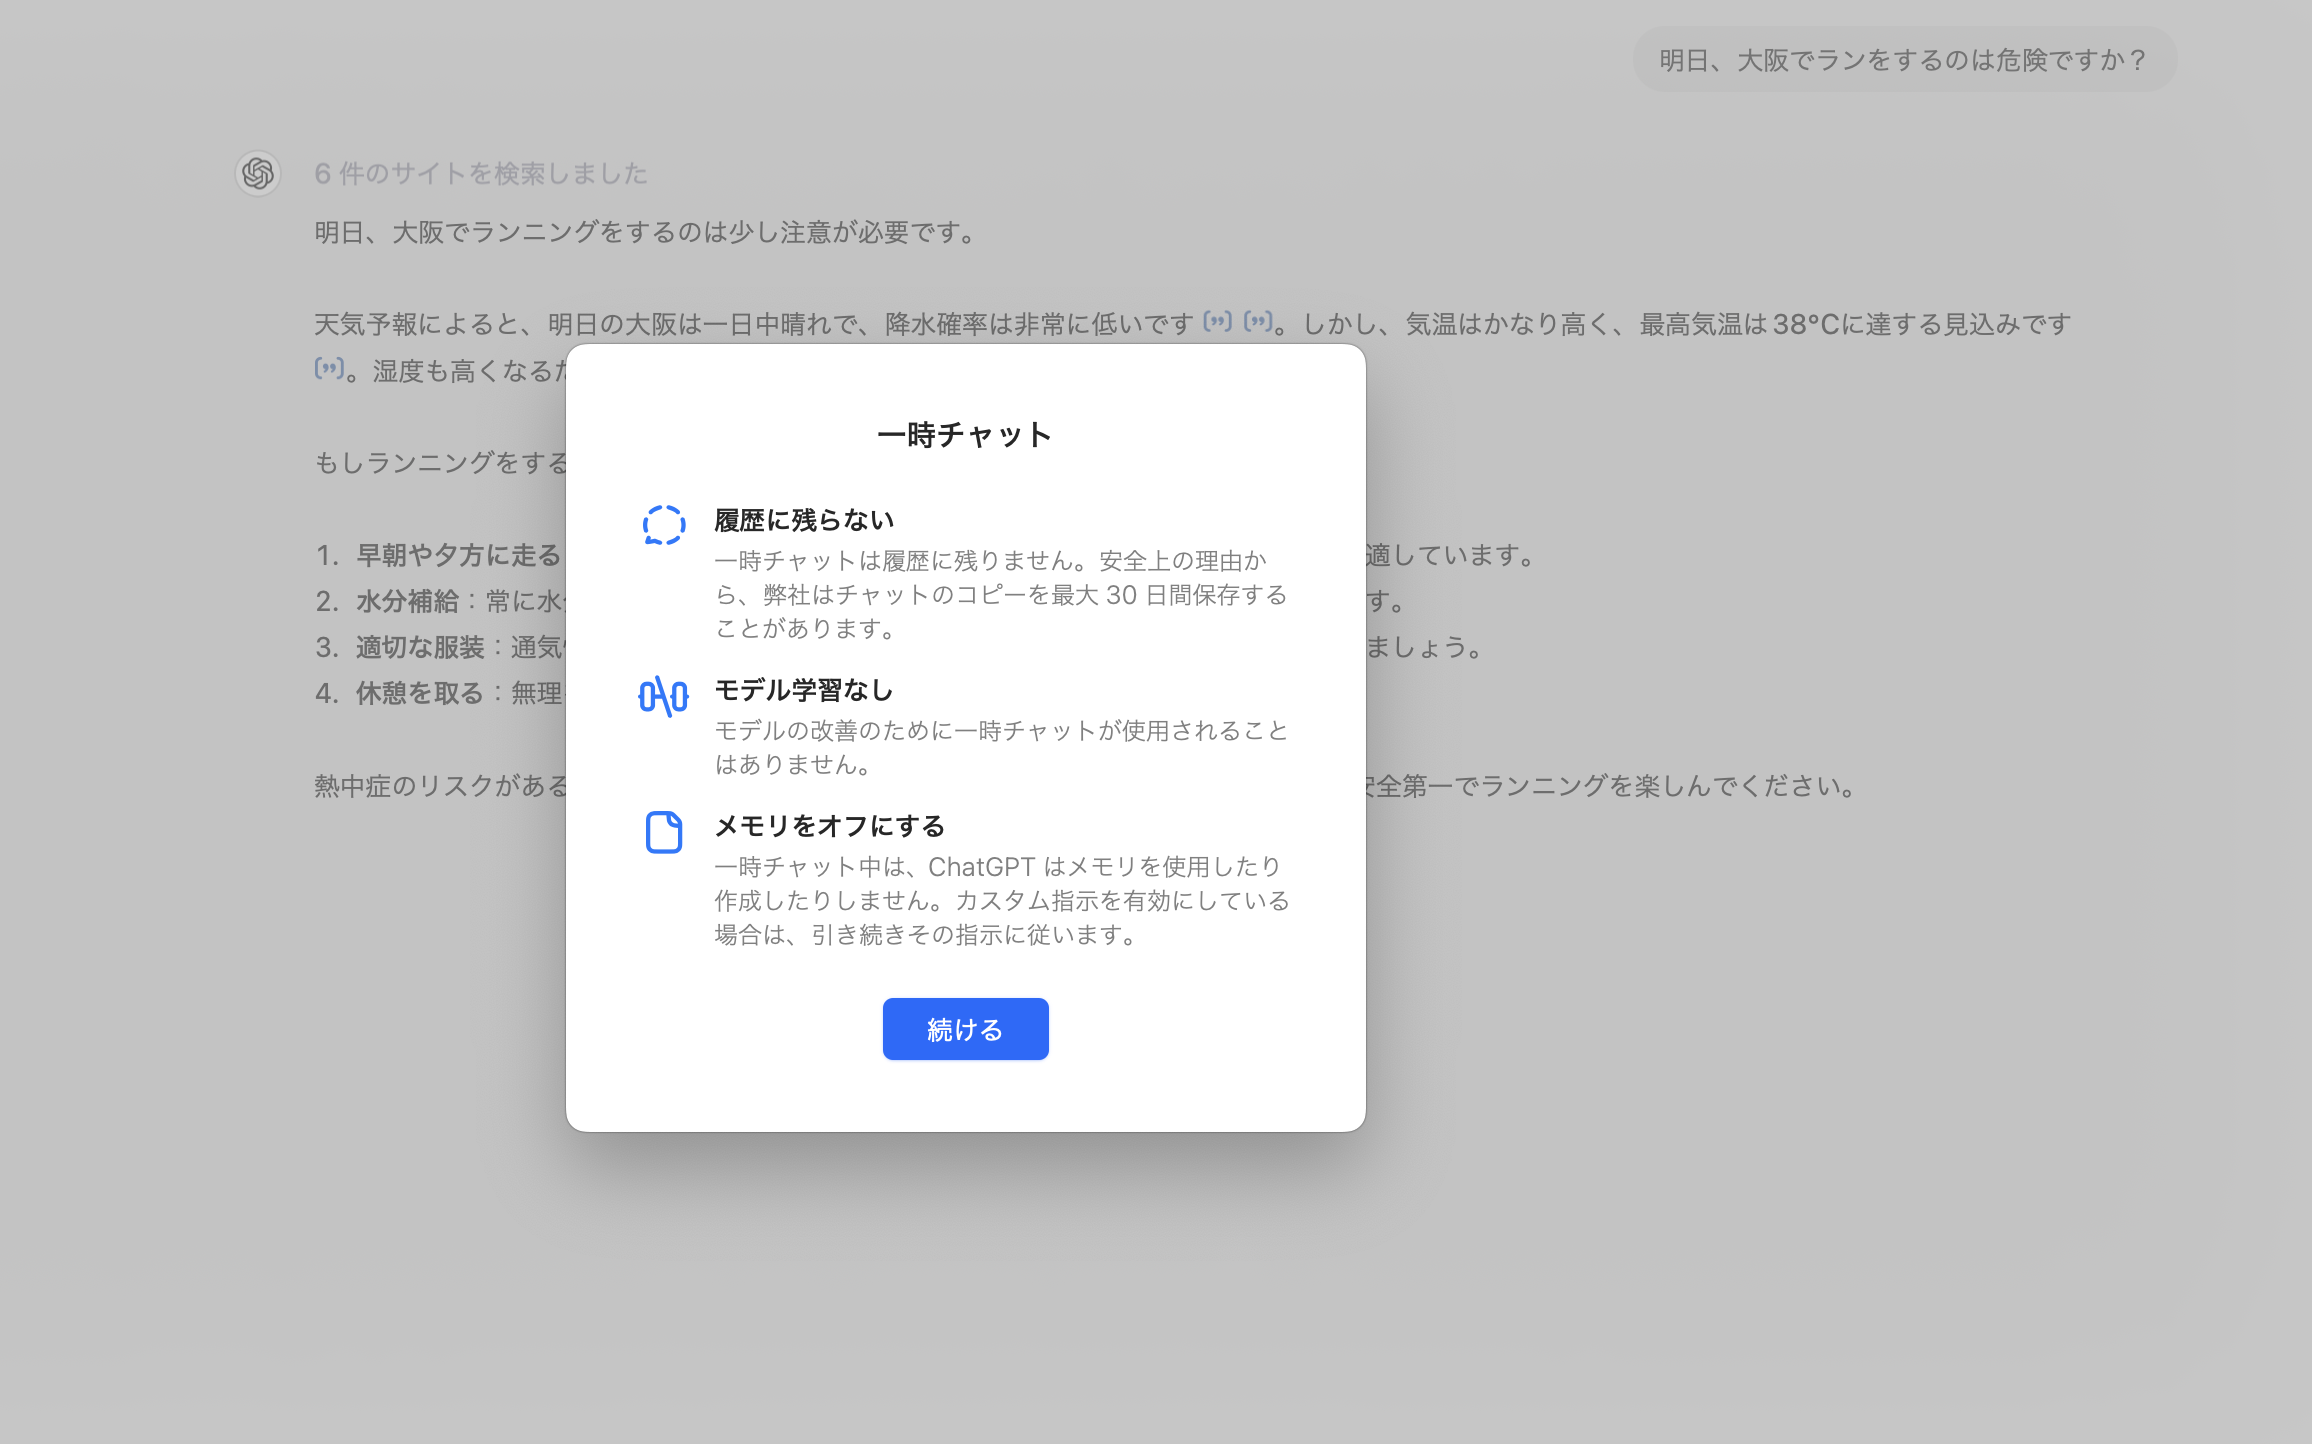Click the second citation icon before しかし
The height and width of the screenshot is (1444, 2312).
1258,321
